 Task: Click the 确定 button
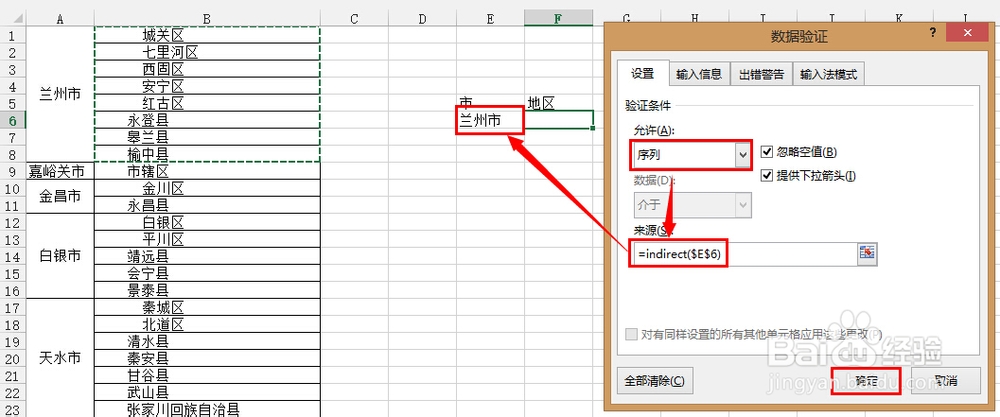point(865,381)
